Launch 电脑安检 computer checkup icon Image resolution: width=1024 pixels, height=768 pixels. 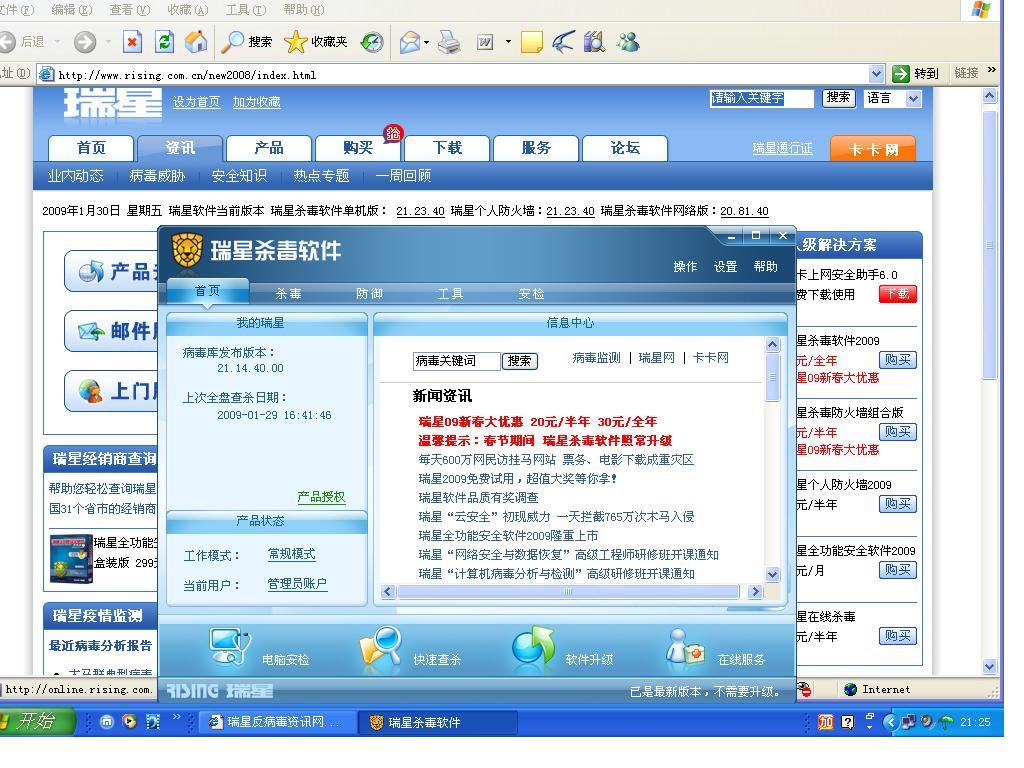tap(230, 647)
